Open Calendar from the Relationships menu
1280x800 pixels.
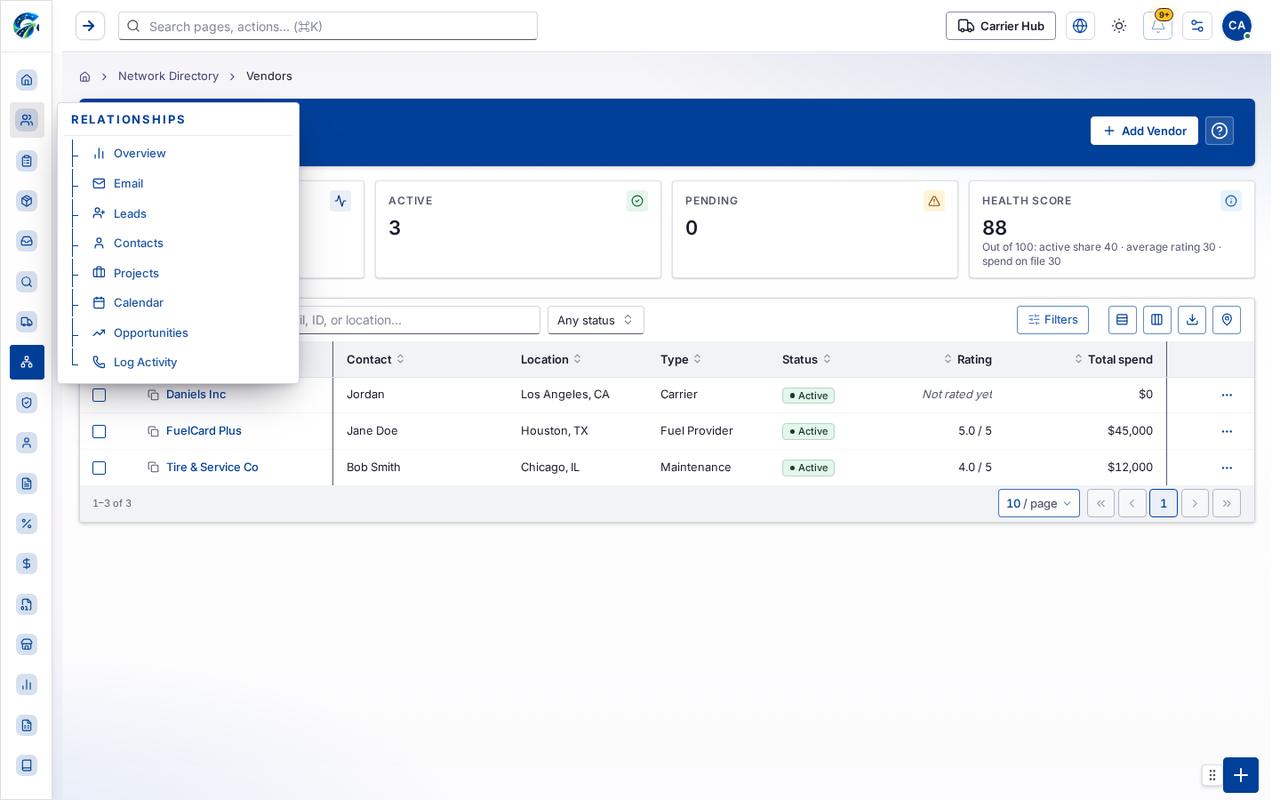(138, 303)
